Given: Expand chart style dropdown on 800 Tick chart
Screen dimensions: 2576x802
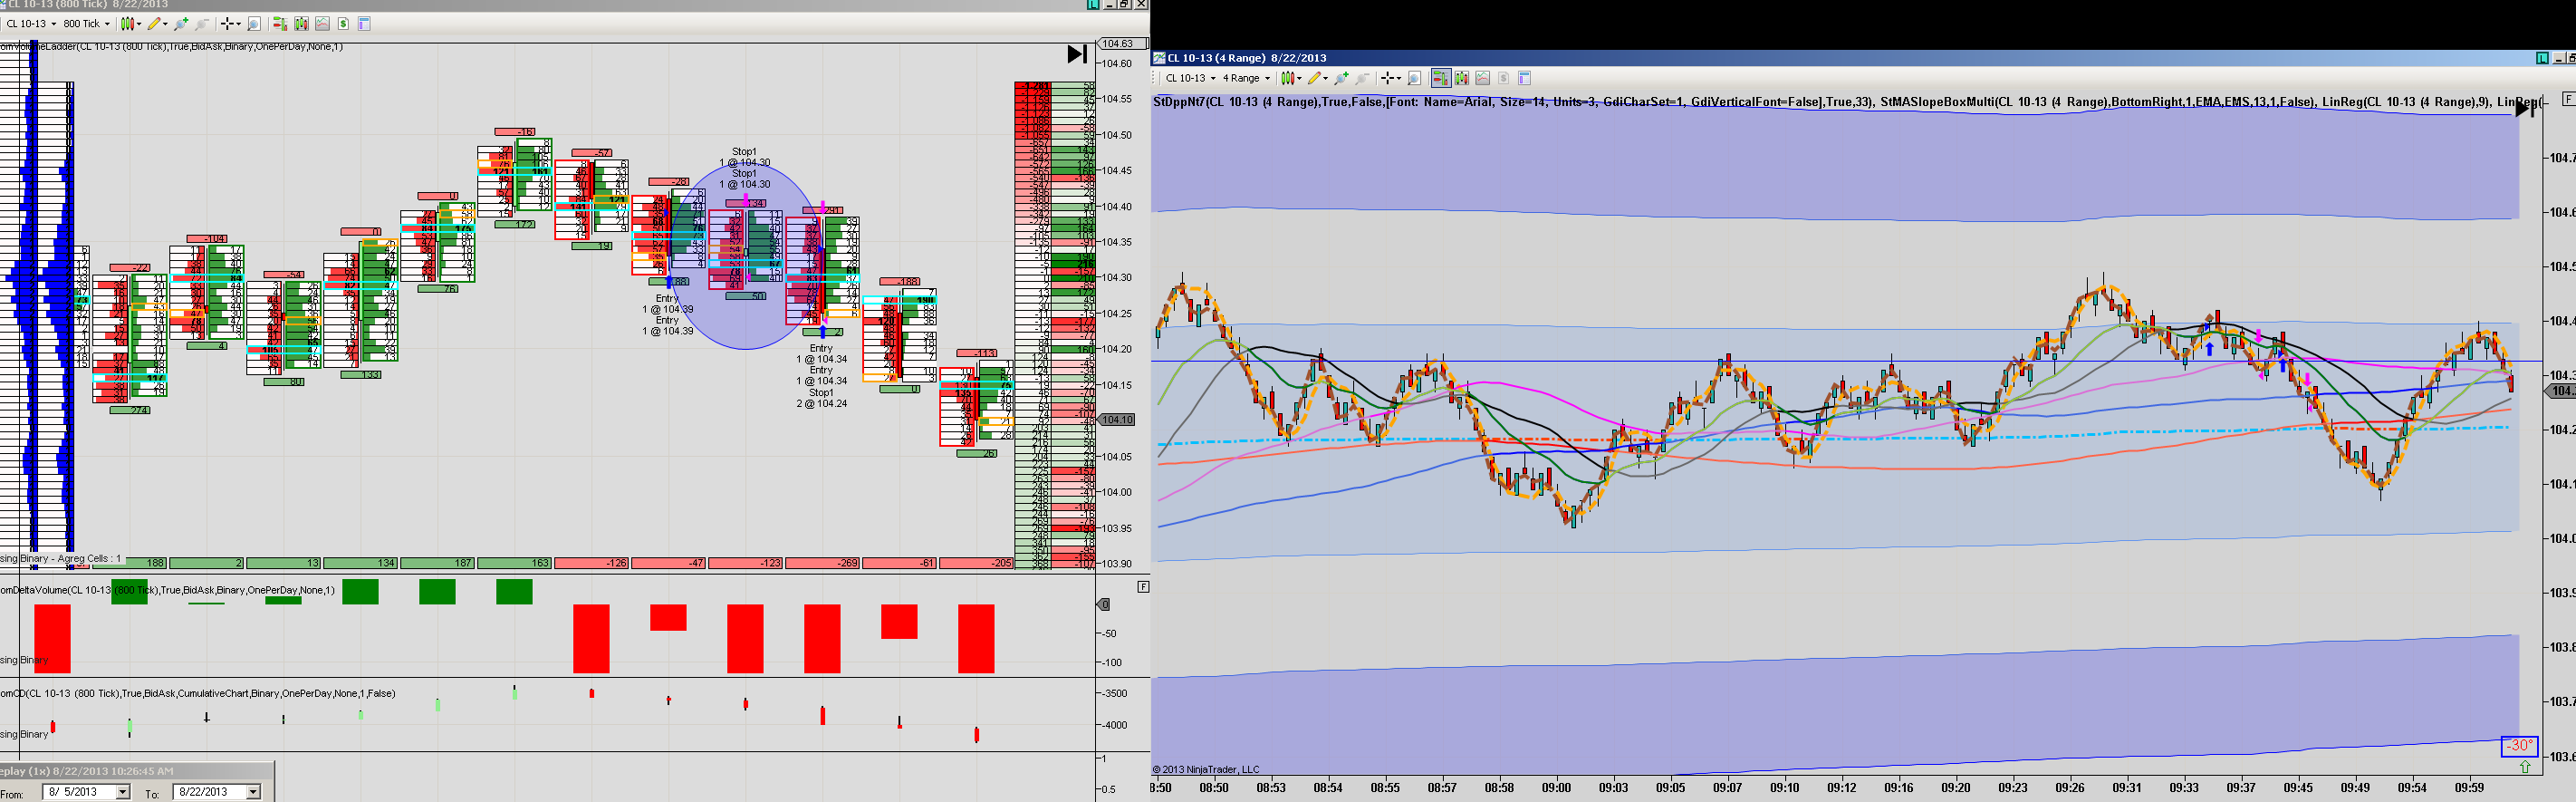Looking at the screenshot, I should pyautogui.click(x=138, y=24).
